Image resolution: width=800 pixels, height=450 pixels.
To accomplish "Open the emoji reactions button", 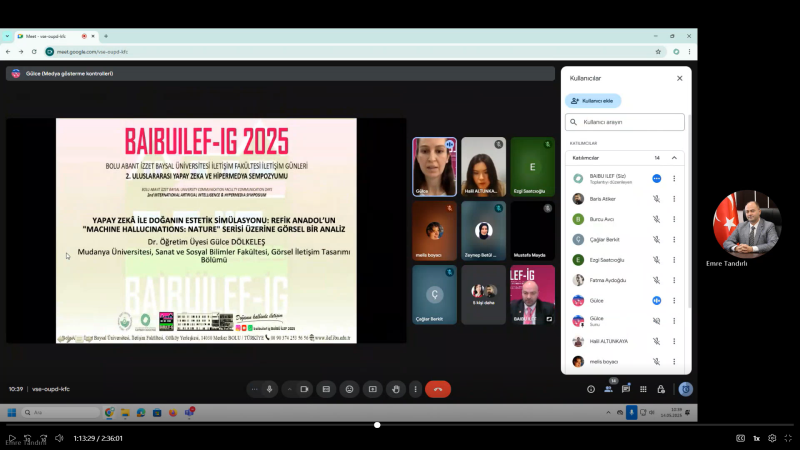I will point(349,389).
